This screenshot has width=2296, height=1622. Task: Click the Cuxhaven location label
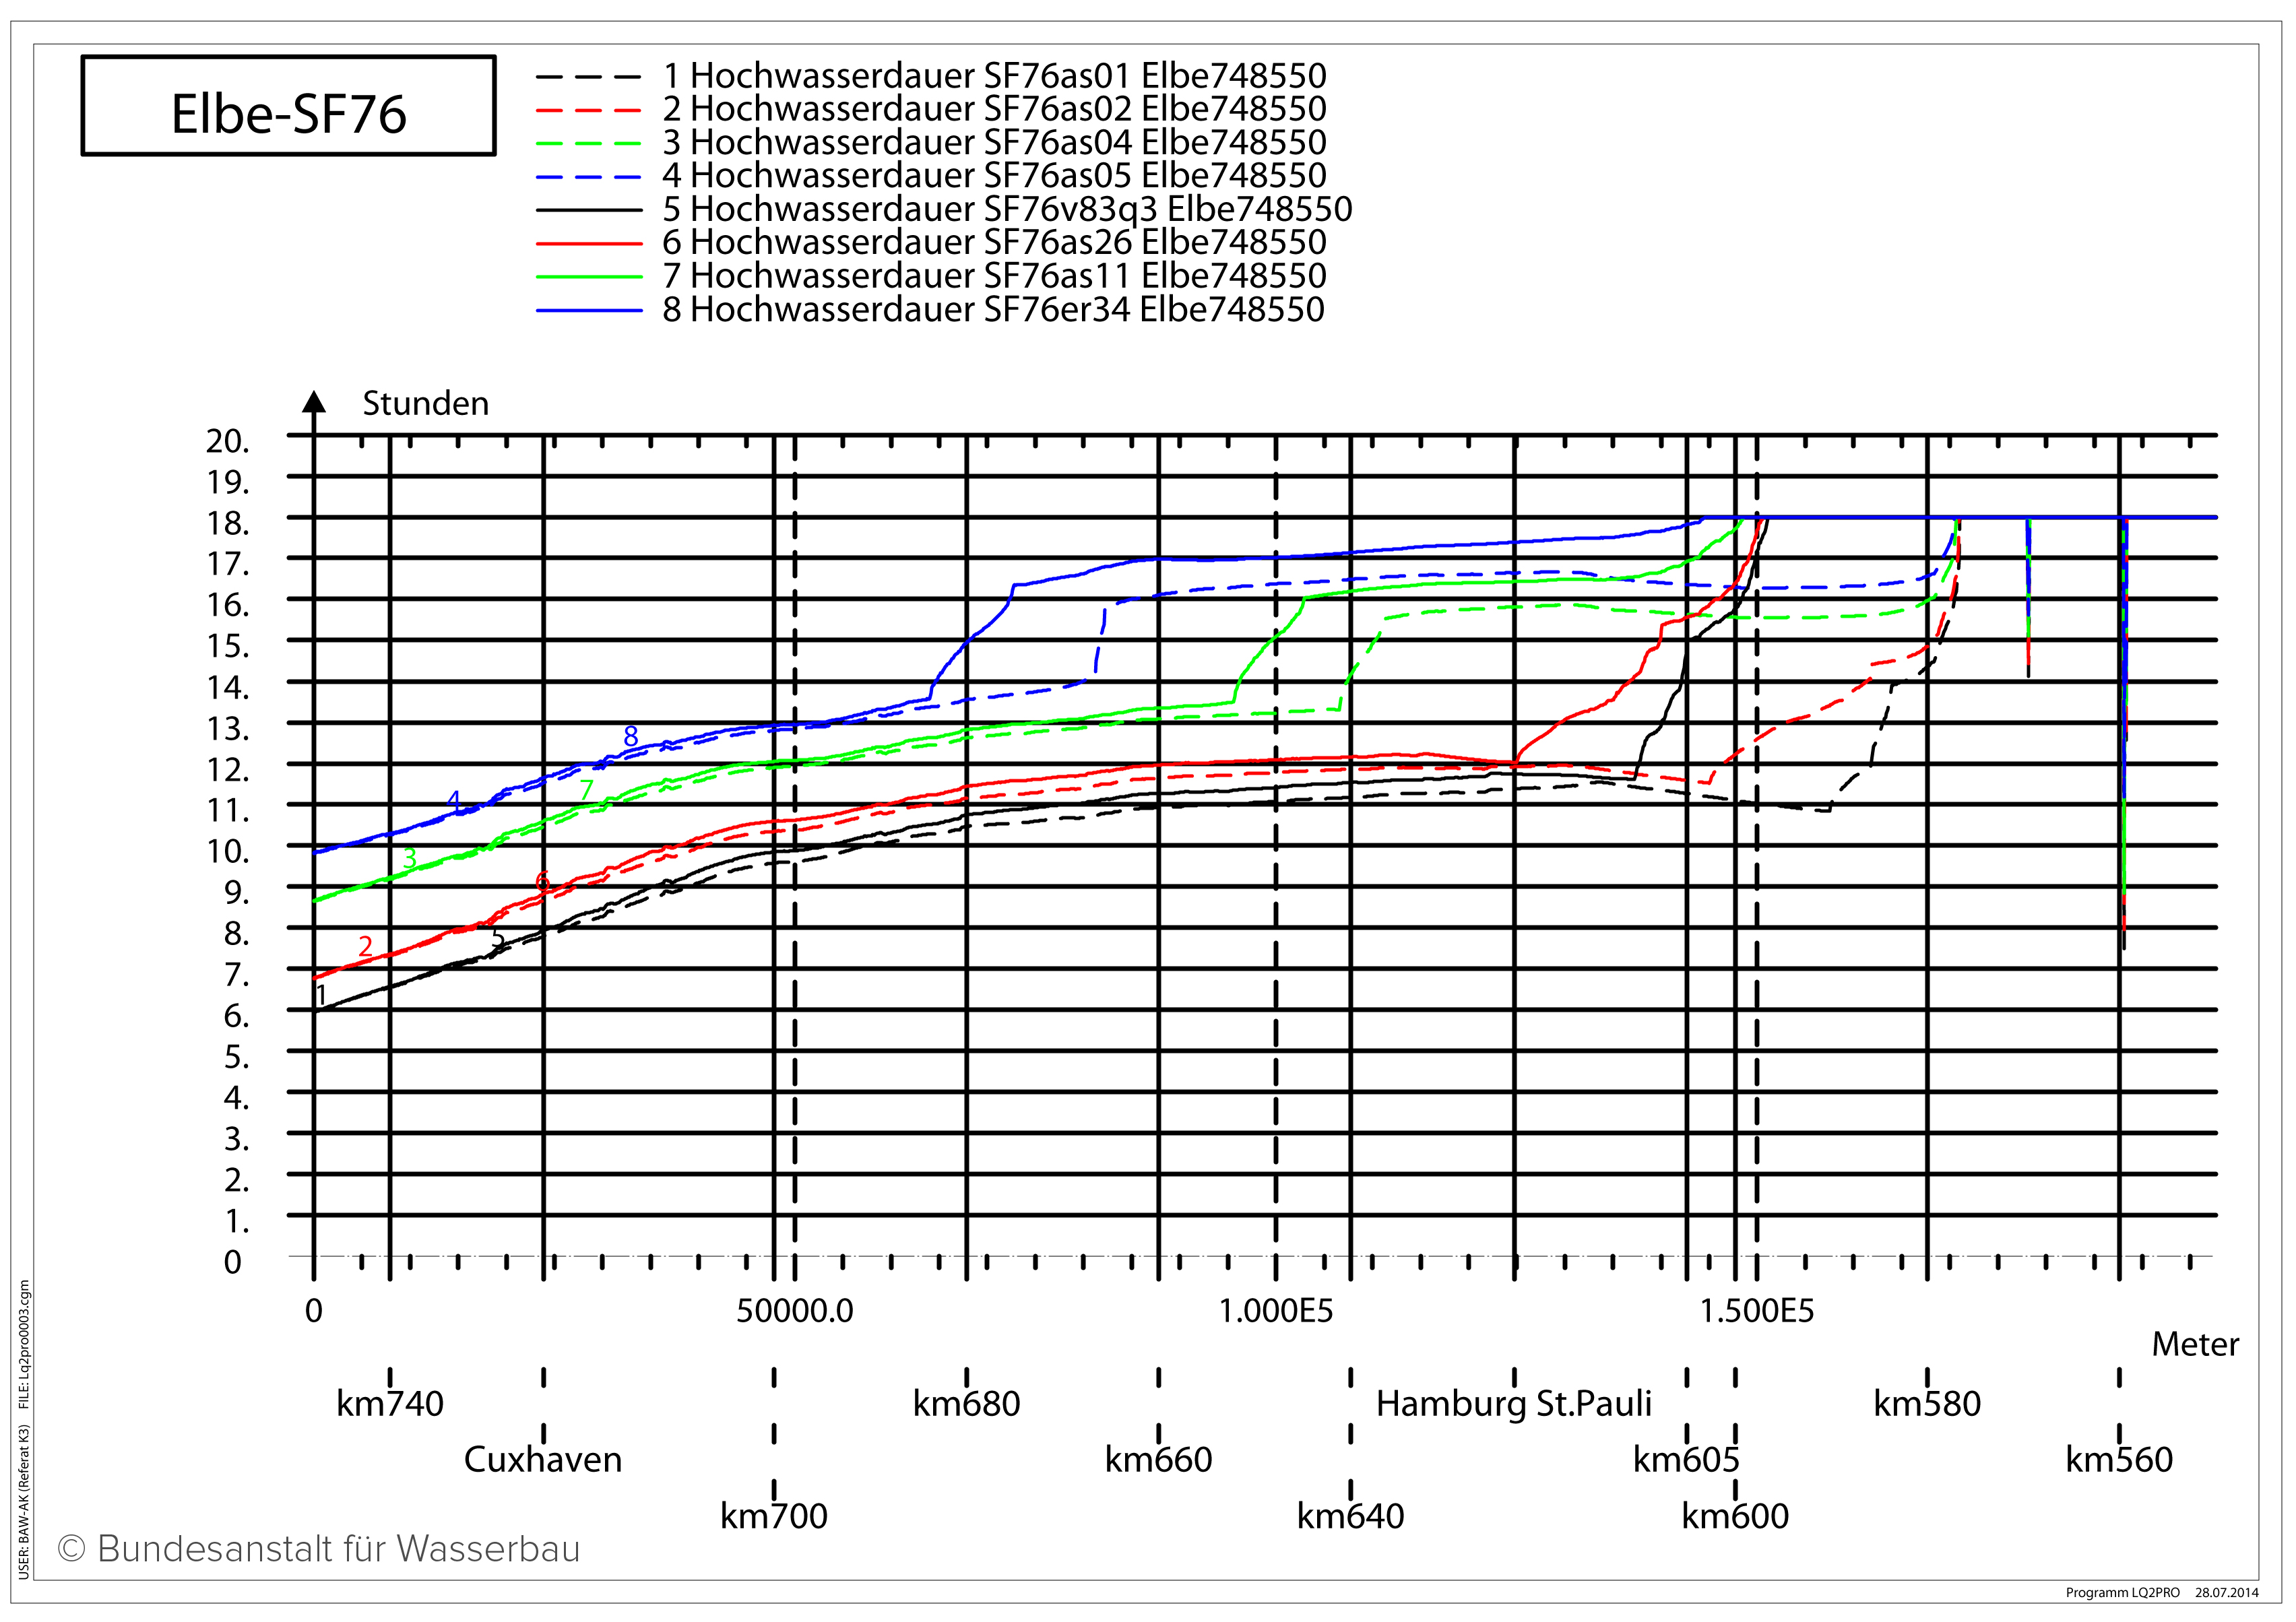coord(542,1460)
